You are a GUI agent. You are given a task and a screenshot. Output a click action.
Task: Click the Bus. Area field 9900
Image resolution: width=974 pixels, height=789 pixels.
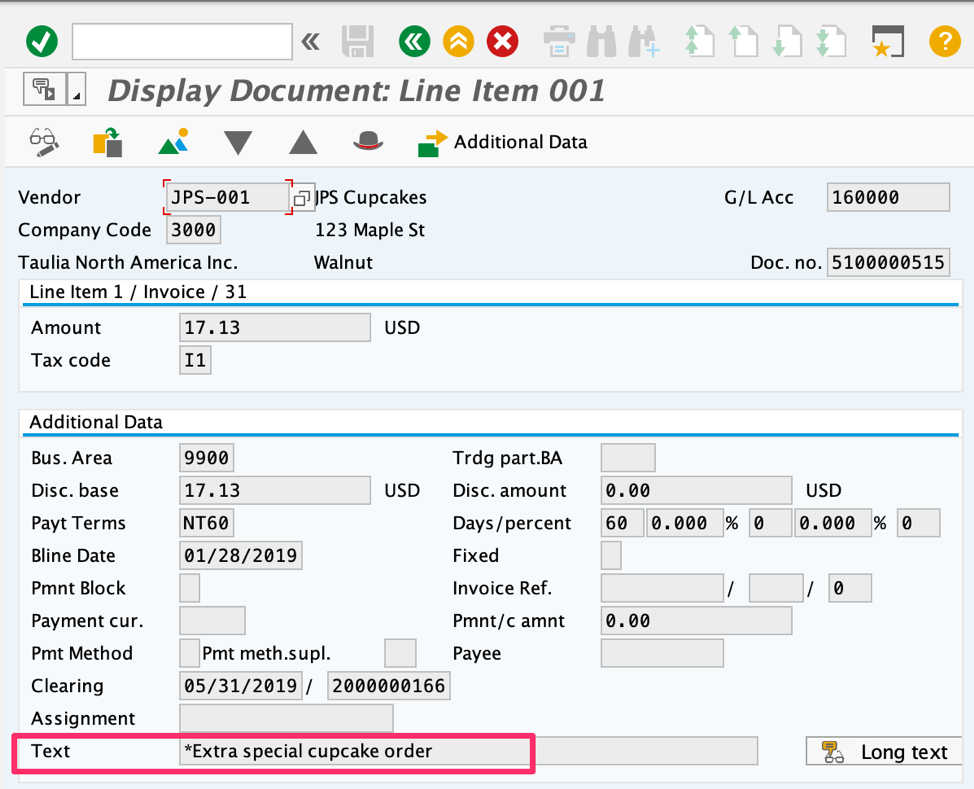click(x=206, y=458)
